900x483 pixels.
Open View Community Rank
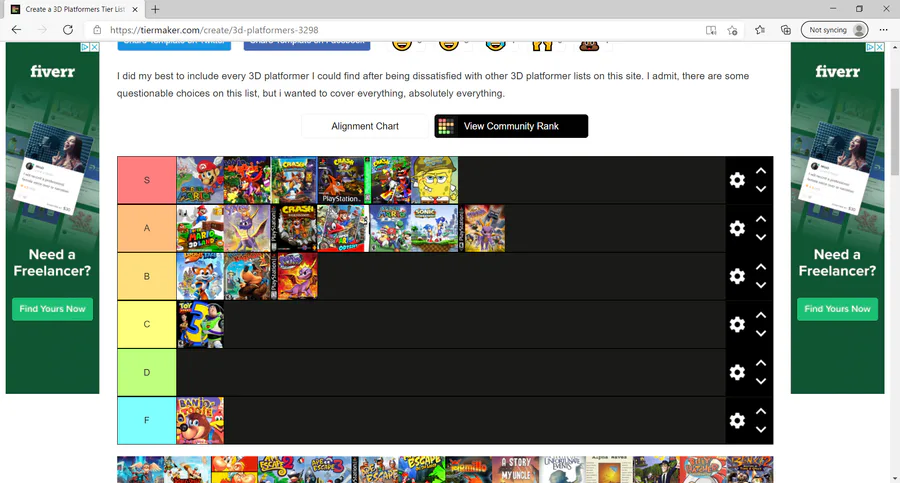coord(511,126)
